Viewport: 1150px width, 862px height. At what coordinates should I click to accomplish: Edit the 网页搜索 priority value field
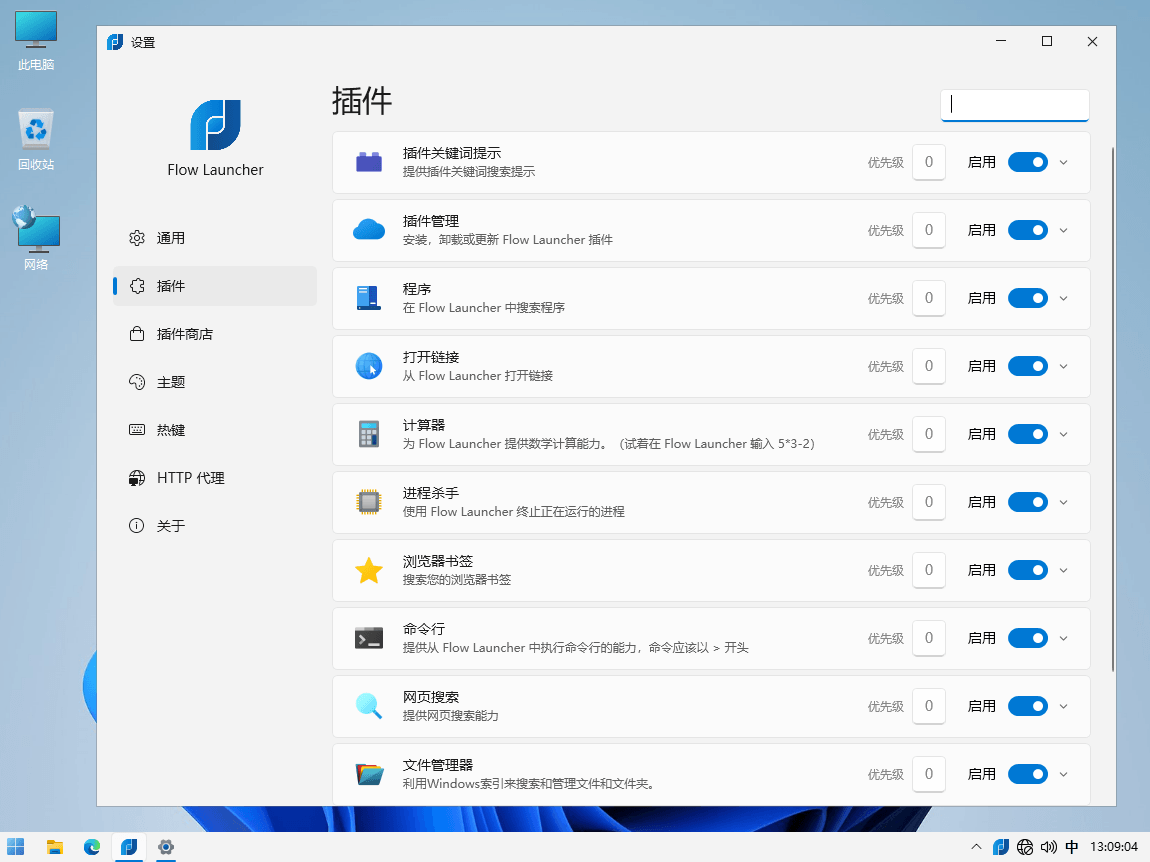(x=929, y=706)
